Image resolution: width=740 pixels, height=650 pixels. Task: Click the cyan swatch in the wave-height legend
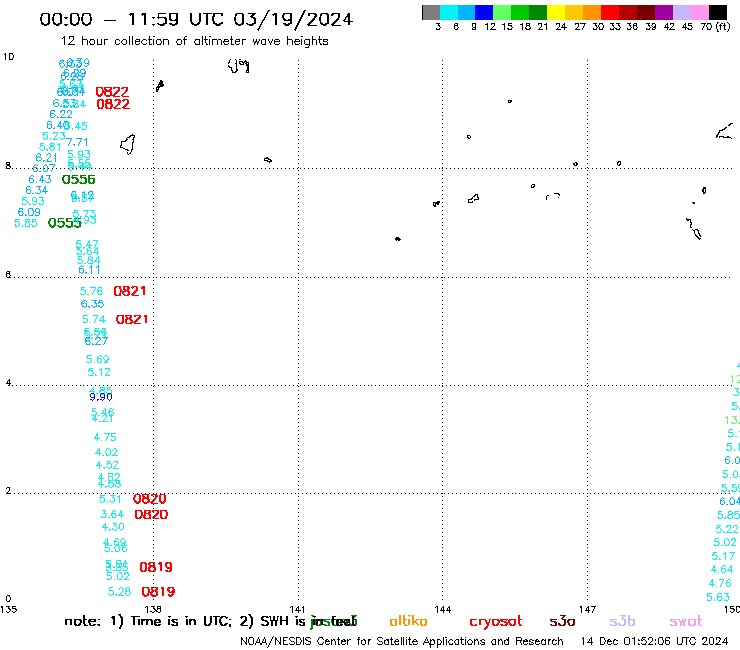(x=449, y=12)
